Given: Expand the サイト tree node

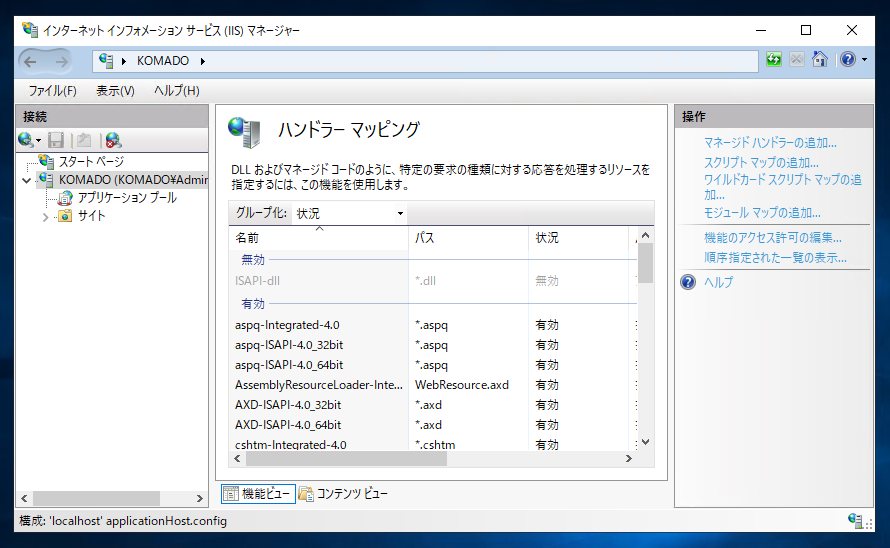Looking at the screenshot, I should point(45,216).
